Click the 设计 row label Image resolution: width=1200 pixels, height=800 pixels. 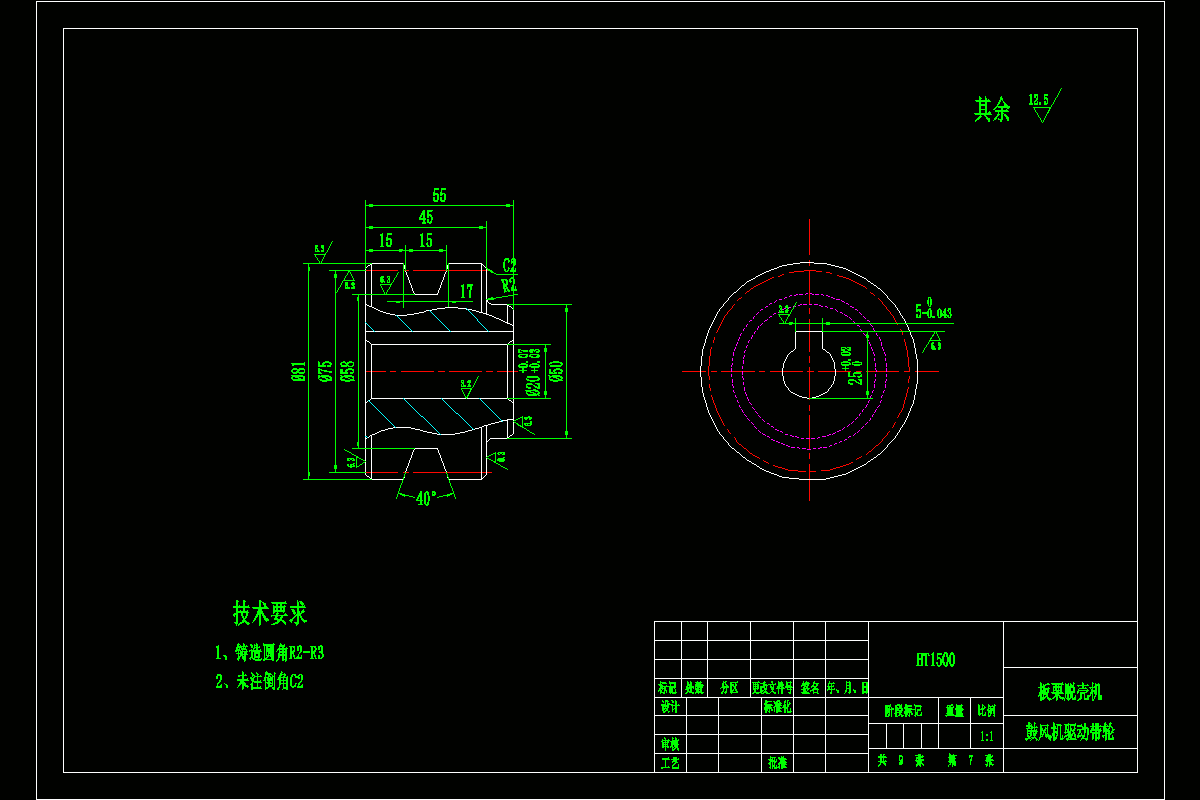(x=670, y=707)
